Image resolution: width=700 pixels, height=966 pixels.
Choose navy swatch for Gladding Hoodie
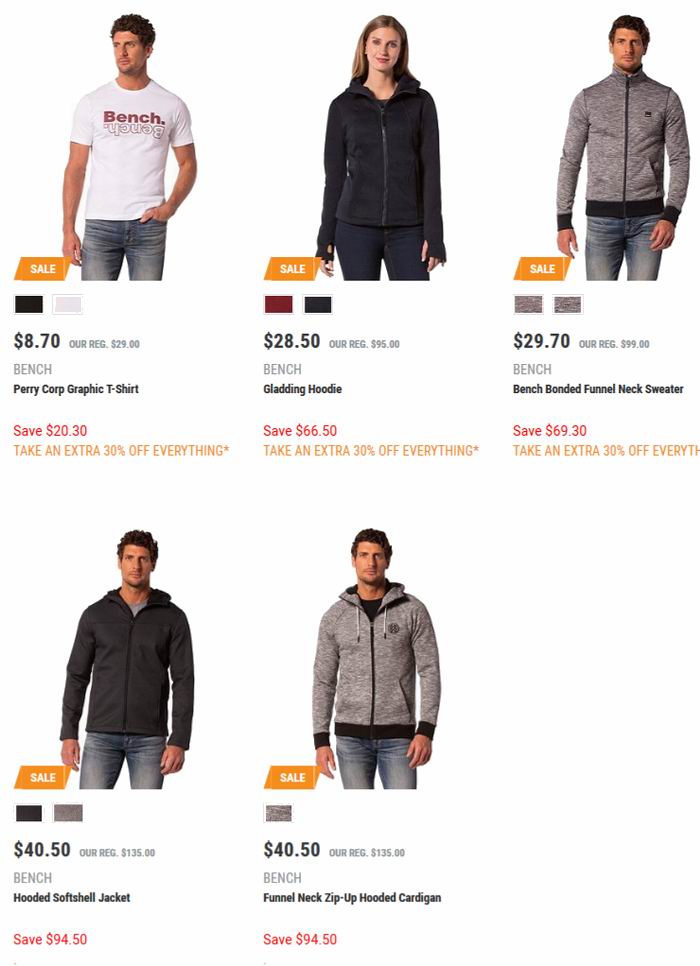(x=318, y=304)
